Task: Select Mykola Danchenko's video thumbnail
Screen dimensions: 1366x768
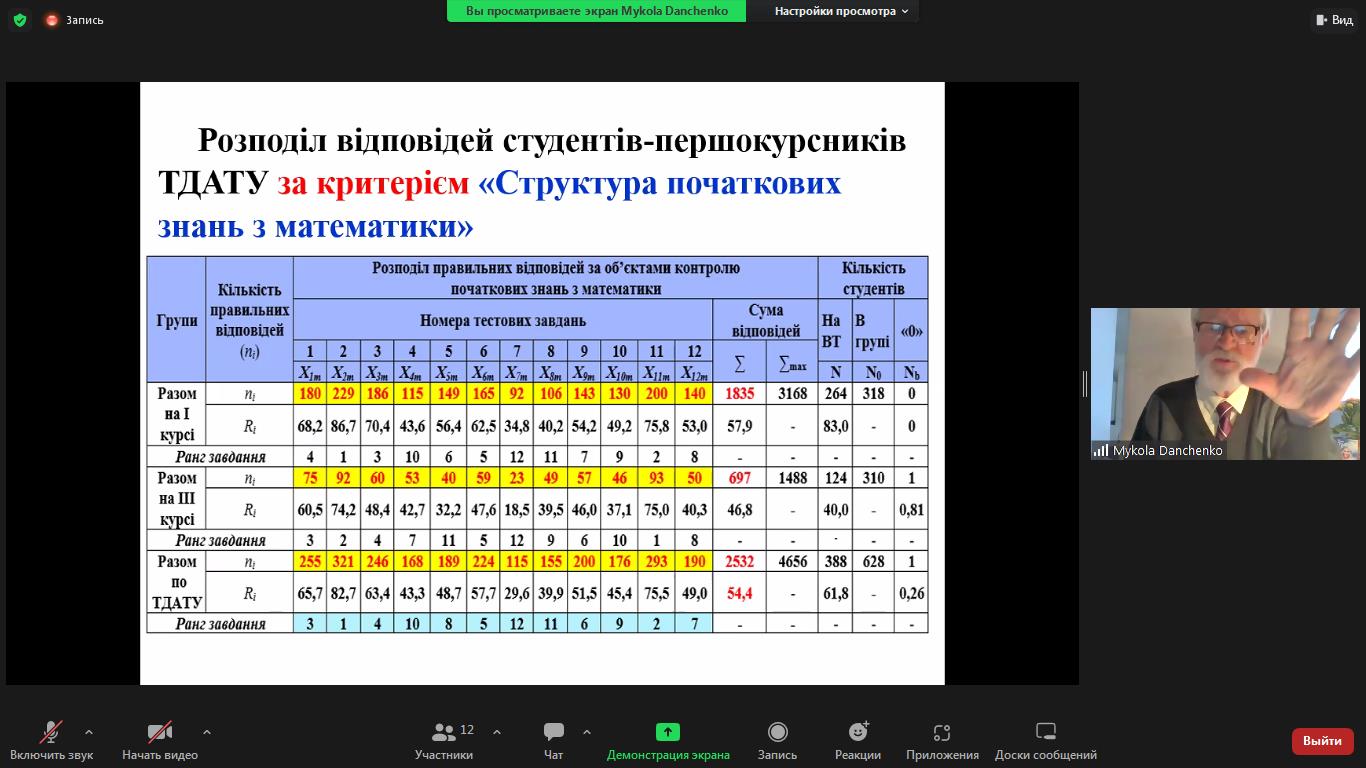Action: coord(1225,384)
